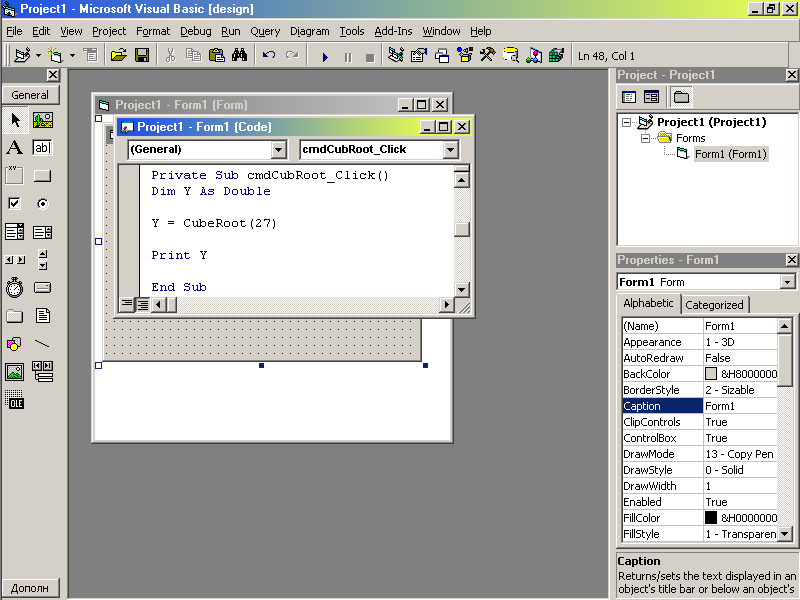Select the FileListBox tool in toolbox
Viewport: 800px width, 600px height.
[x=43, y=316]
